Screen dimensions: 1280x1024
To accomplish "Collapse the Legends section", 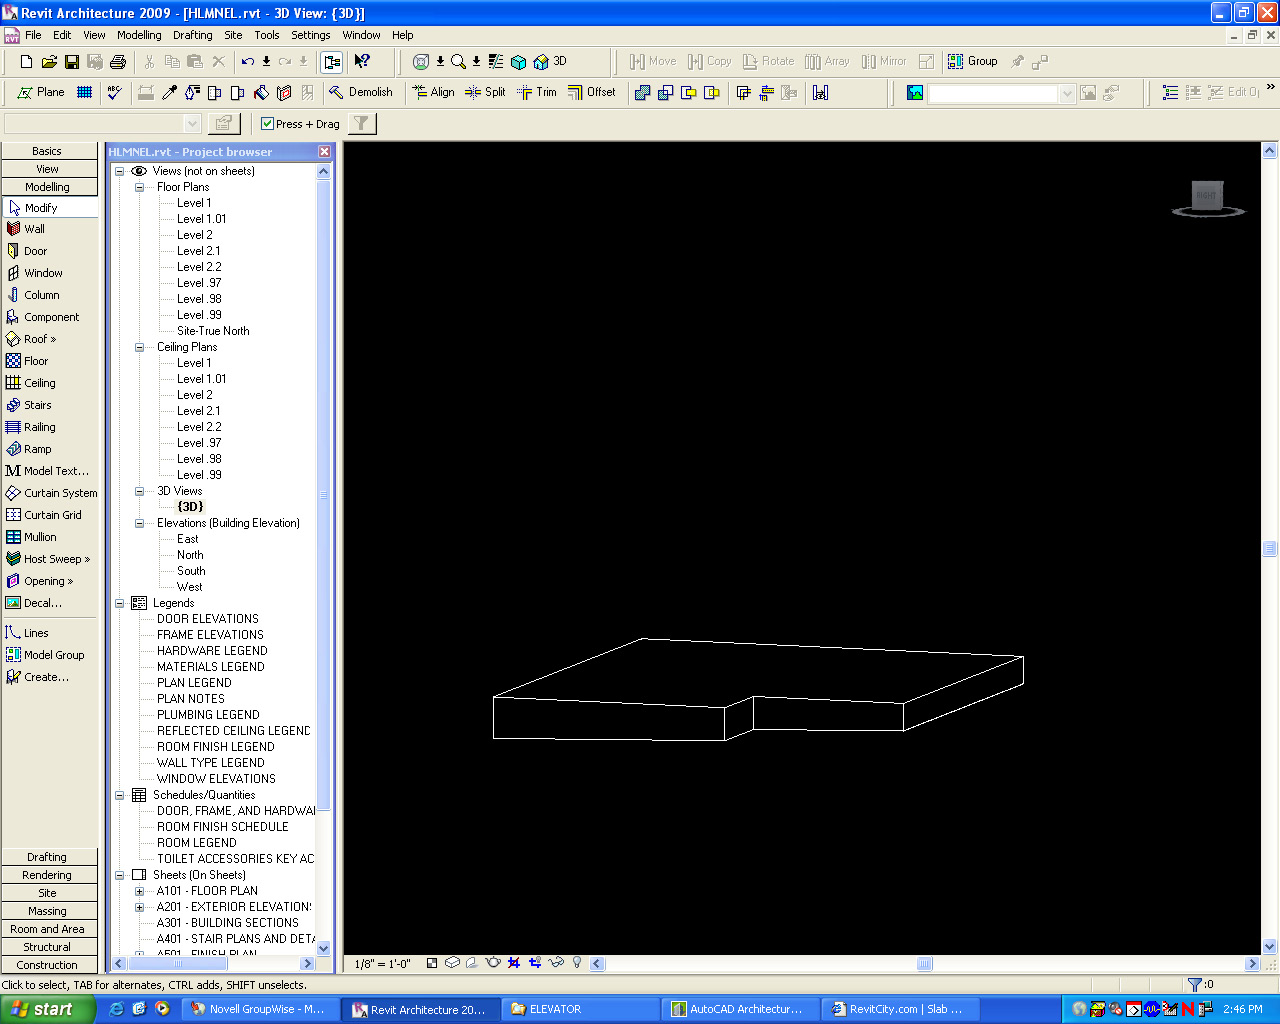I will pyautogui.click(x=120, y=603).
